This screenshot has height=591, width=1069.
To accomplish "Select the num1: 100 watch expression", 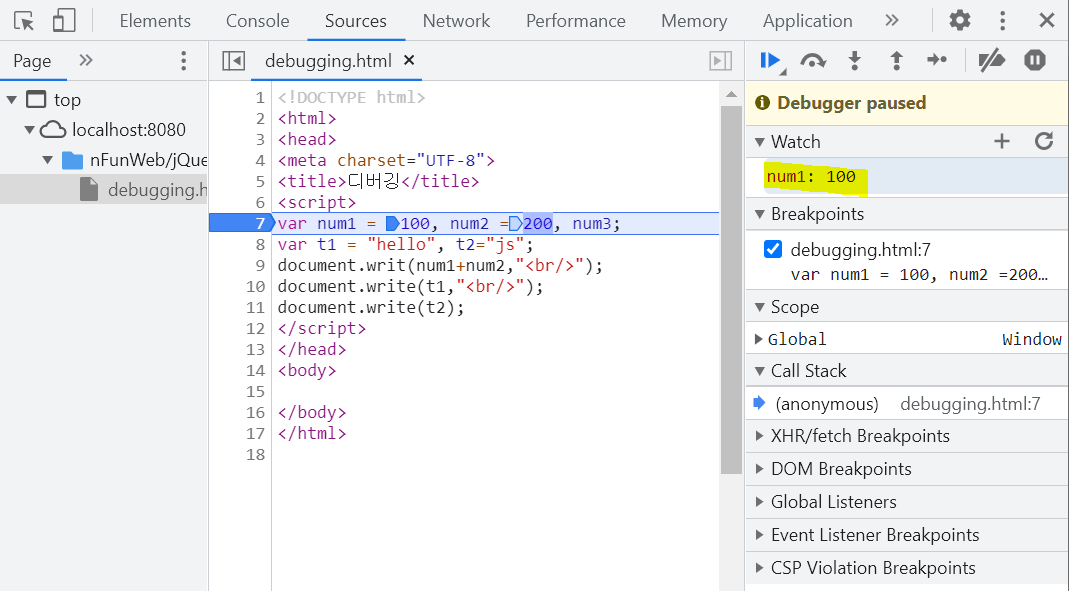I will 811,177.
